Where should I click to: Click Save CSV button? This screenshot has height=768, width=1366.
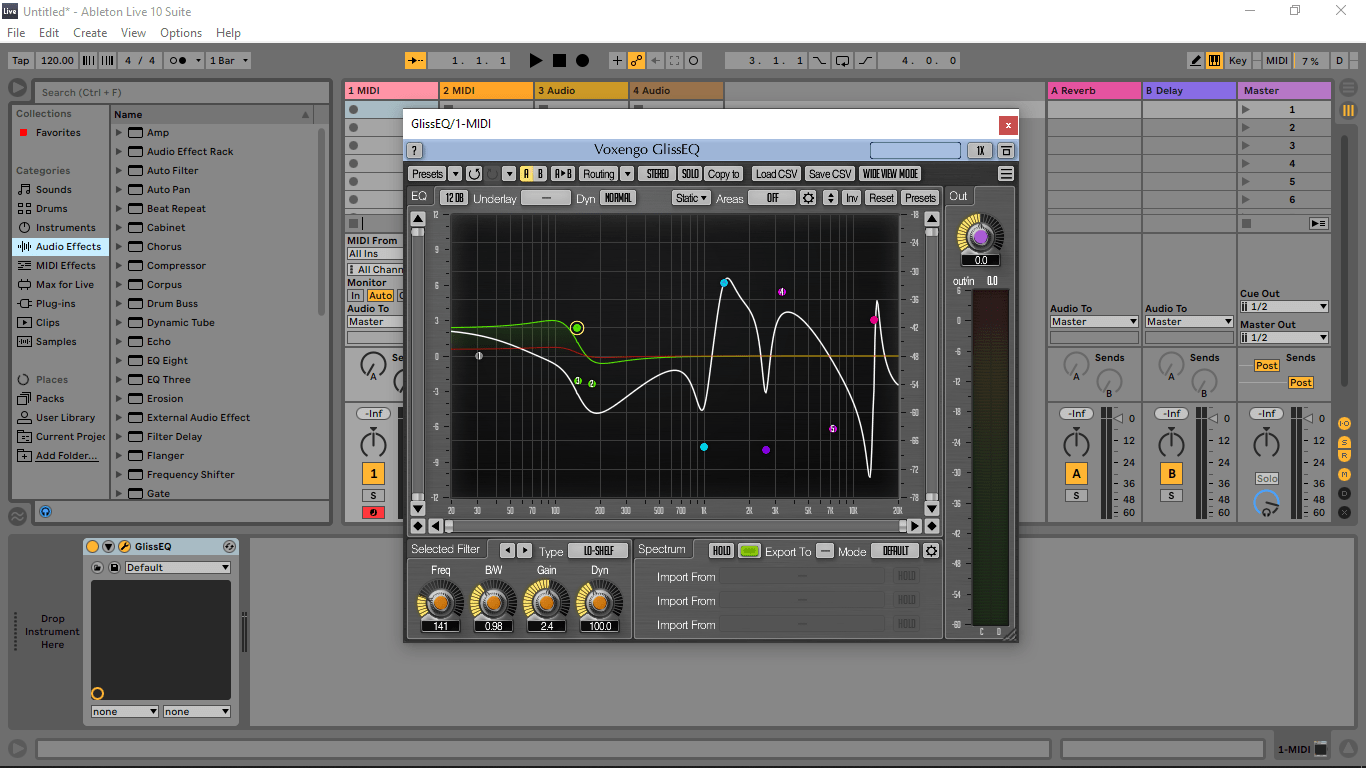pyautogui.click(x=830, y=173)
